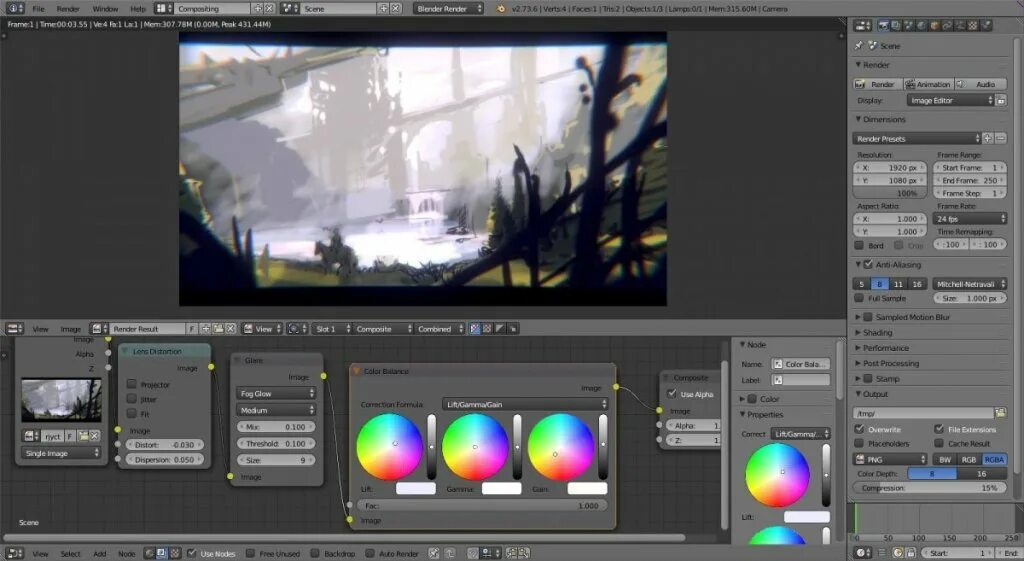Open the Window menu
The height and width of the screenshot is (561, 1024).
[105, 9]
